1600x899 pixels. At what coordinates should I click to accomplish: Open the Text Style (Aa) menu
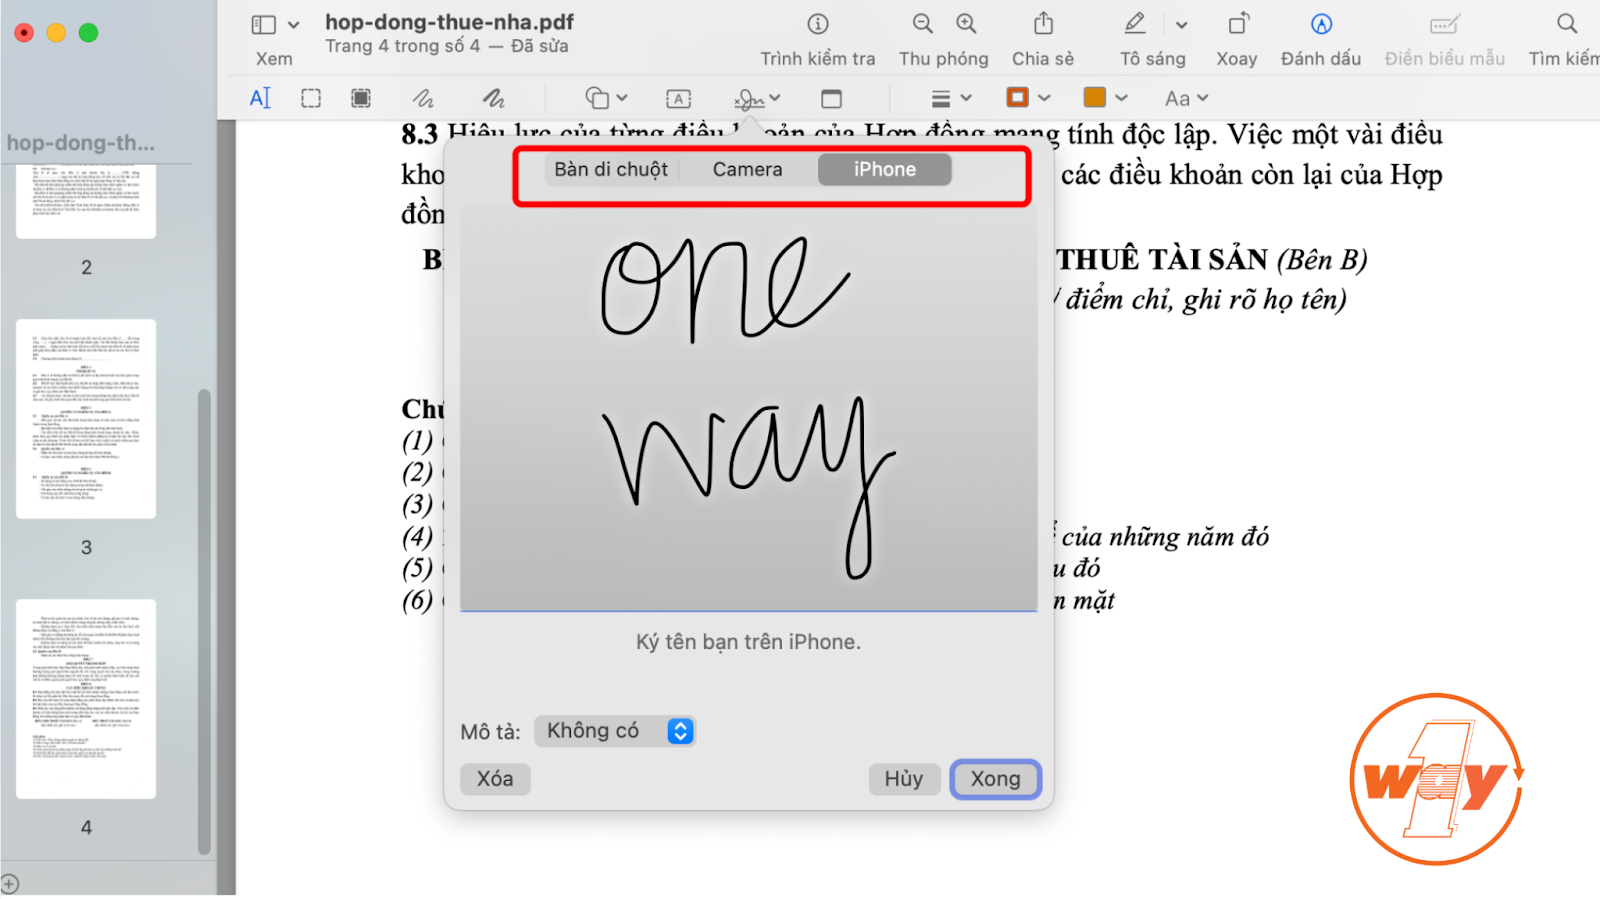(1187, 98)
